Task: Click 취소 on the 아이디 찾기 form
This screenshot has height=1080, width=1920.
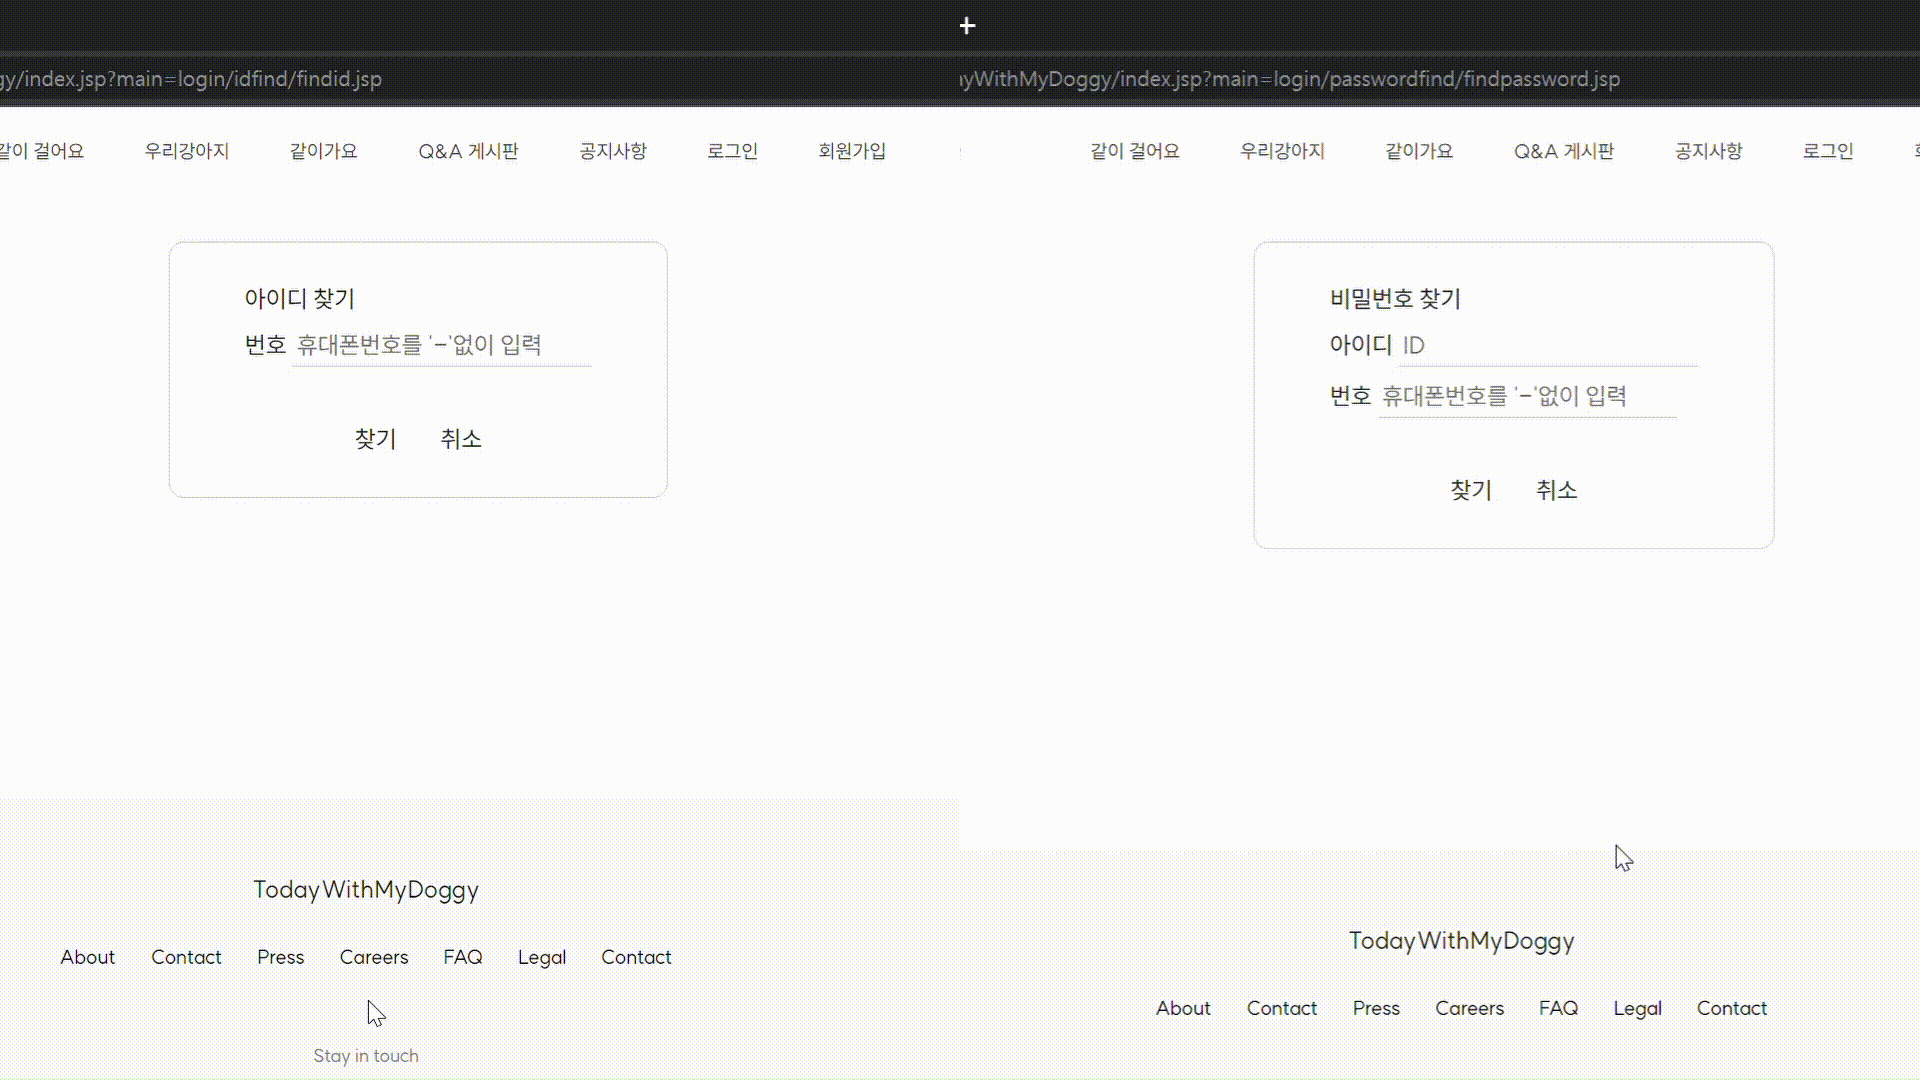Action: (460, 439)
